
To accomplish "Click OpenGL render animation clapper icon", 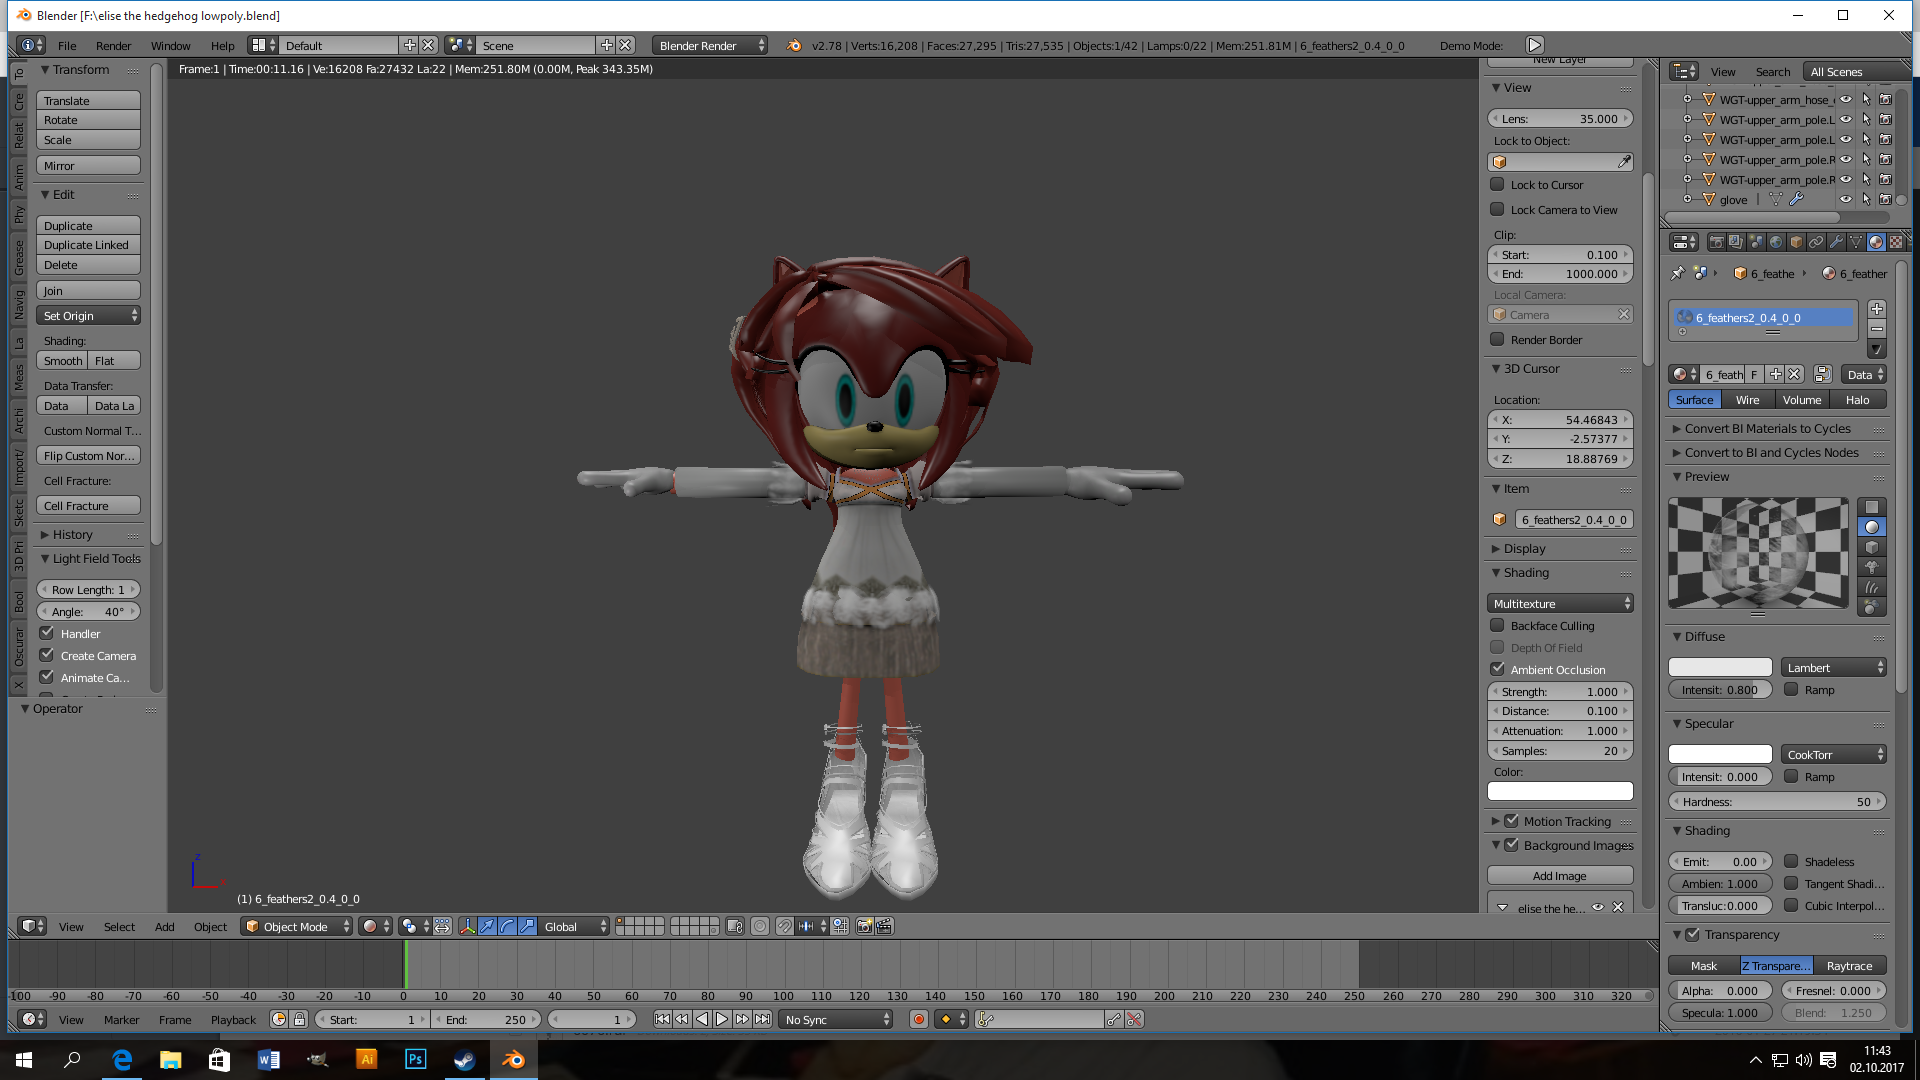I will pyautogui.click(x=884, y=926).
